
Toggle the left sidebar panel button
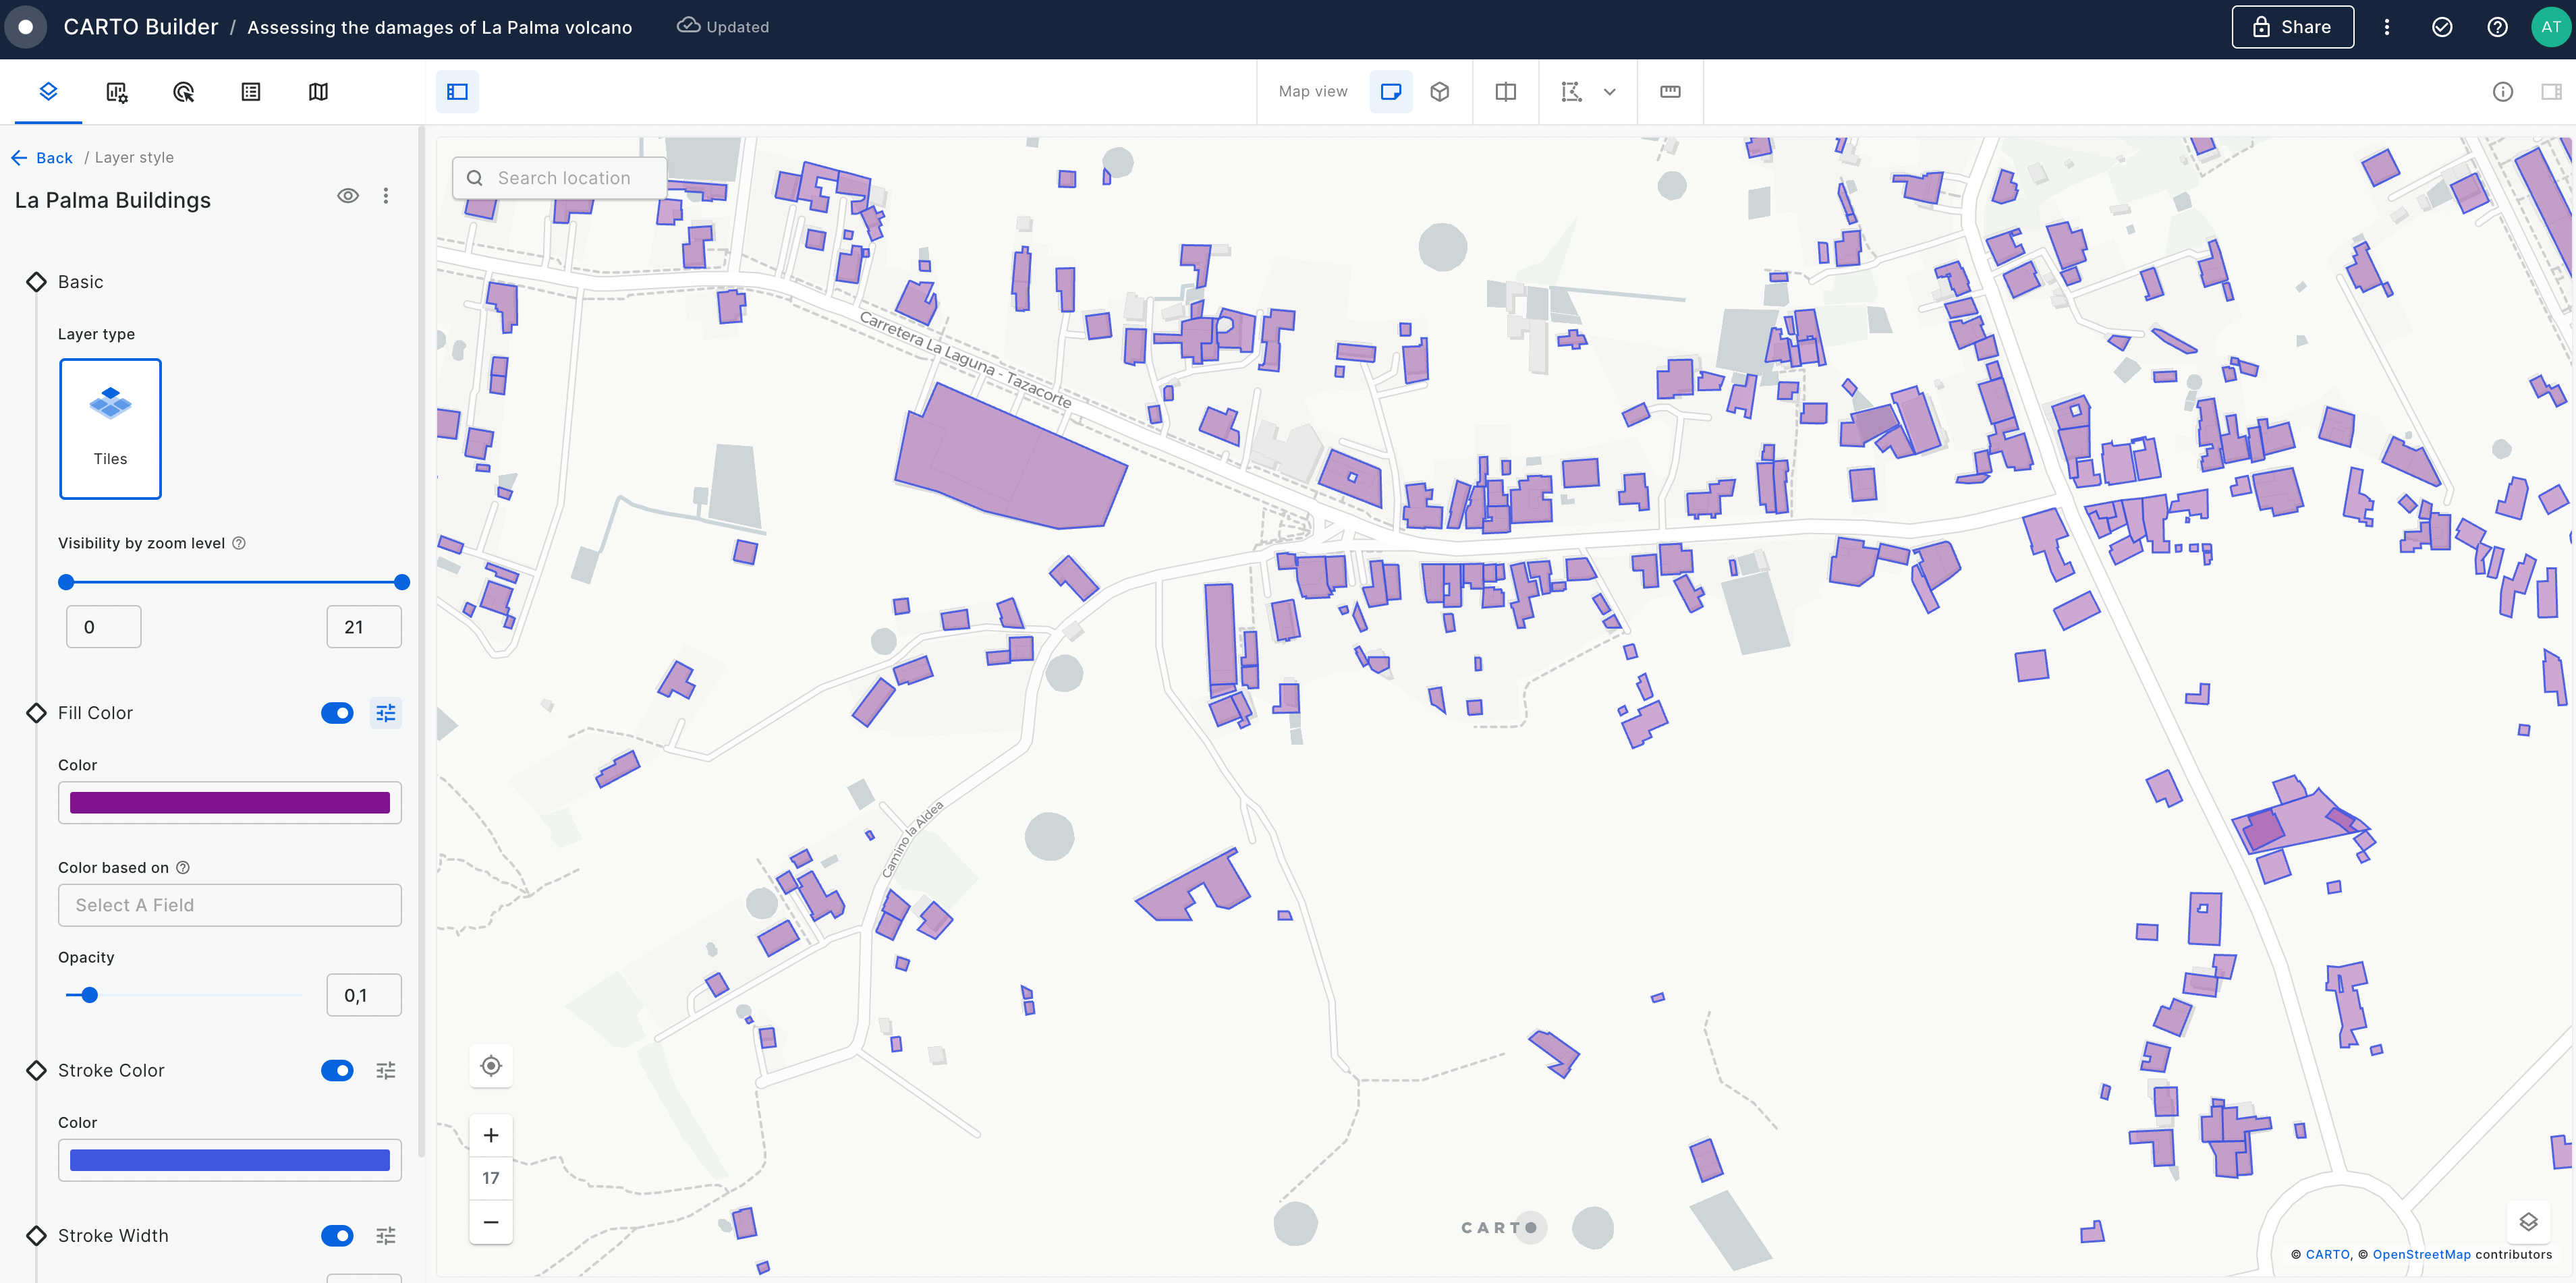pos(457,92)
